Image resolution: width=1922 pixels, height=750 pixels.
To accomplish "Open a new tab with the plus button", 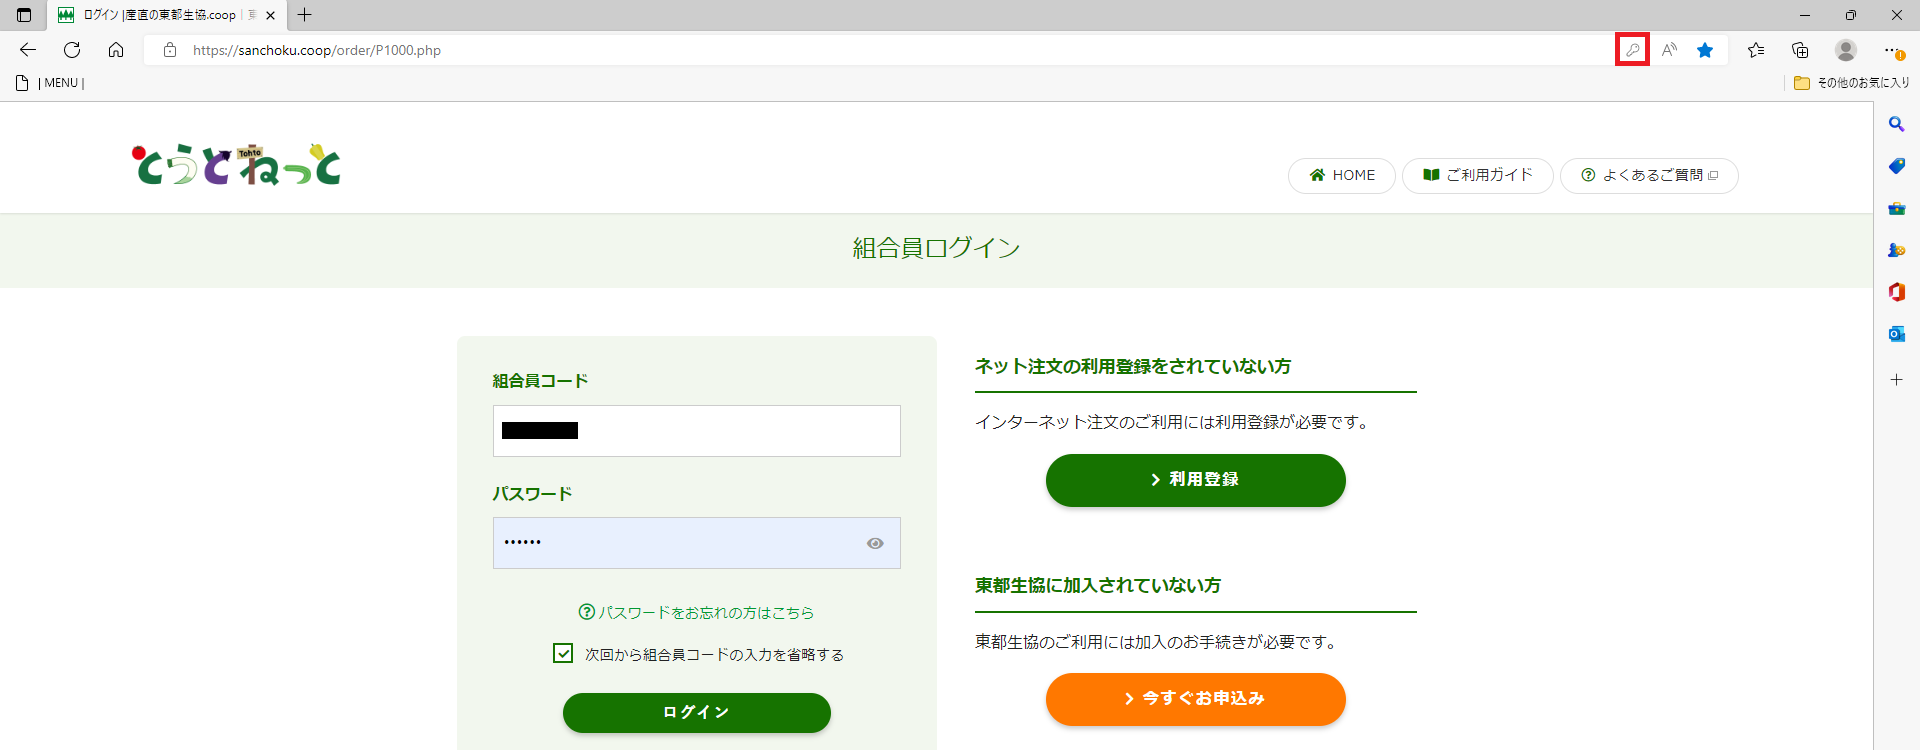I will pyautogui.click(x=305, y=15).
